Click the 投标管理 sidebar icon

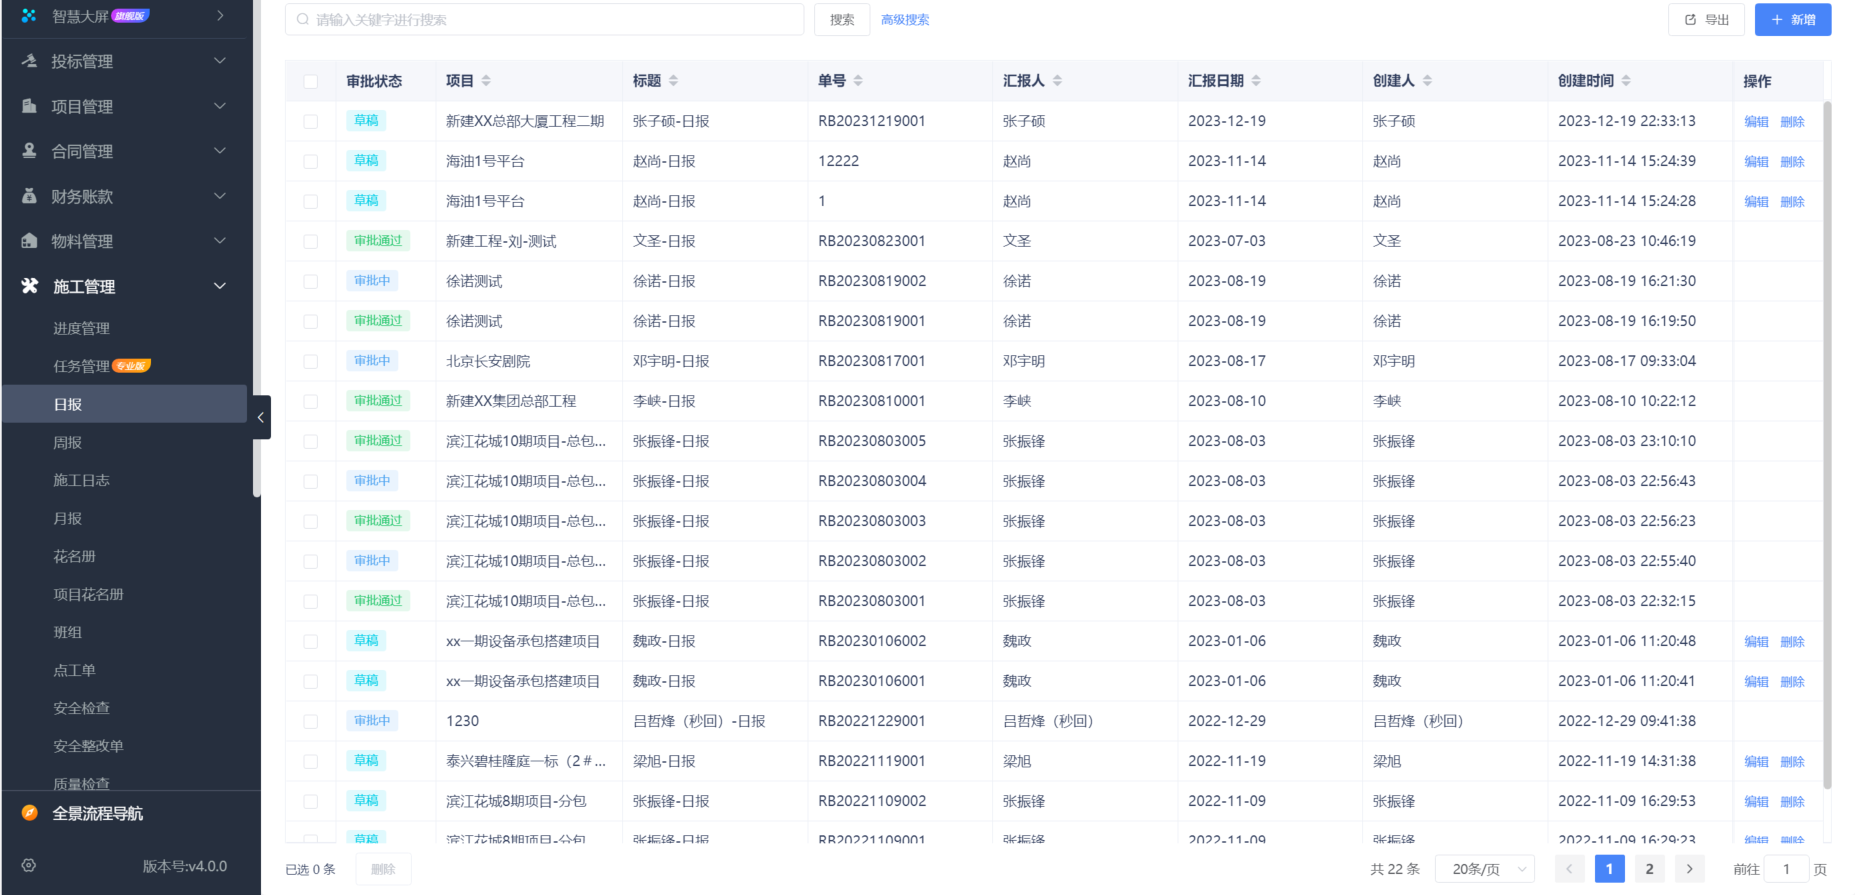pyautogui.click(x=29, y=61)
